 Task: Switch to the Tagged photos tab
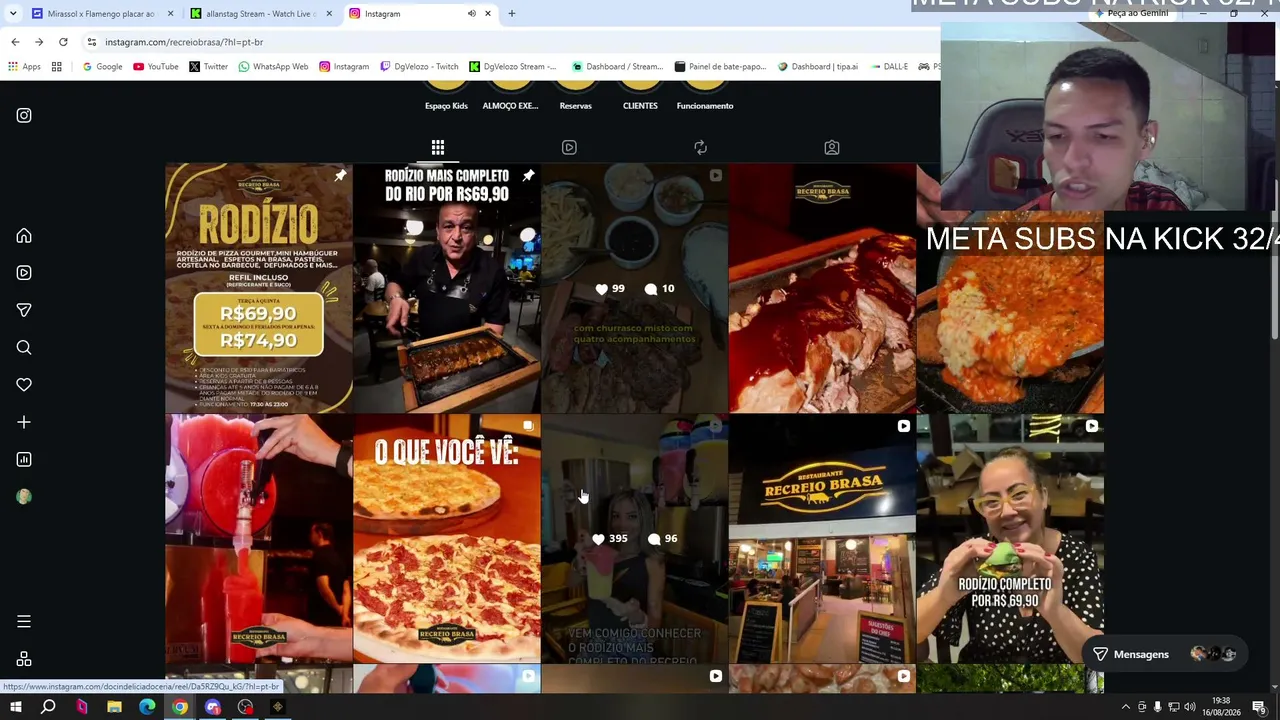pos(831,148)
